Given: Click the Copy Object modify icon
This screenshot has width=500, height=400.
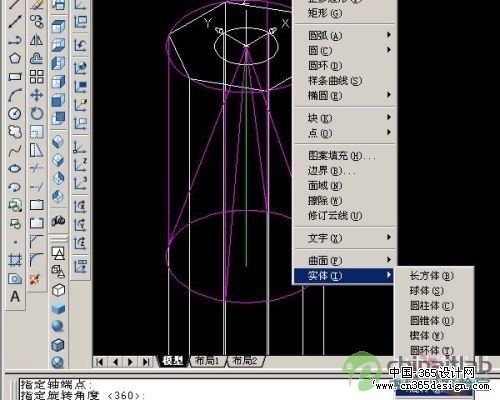Looking at the screenshot, I should [36, 21].
